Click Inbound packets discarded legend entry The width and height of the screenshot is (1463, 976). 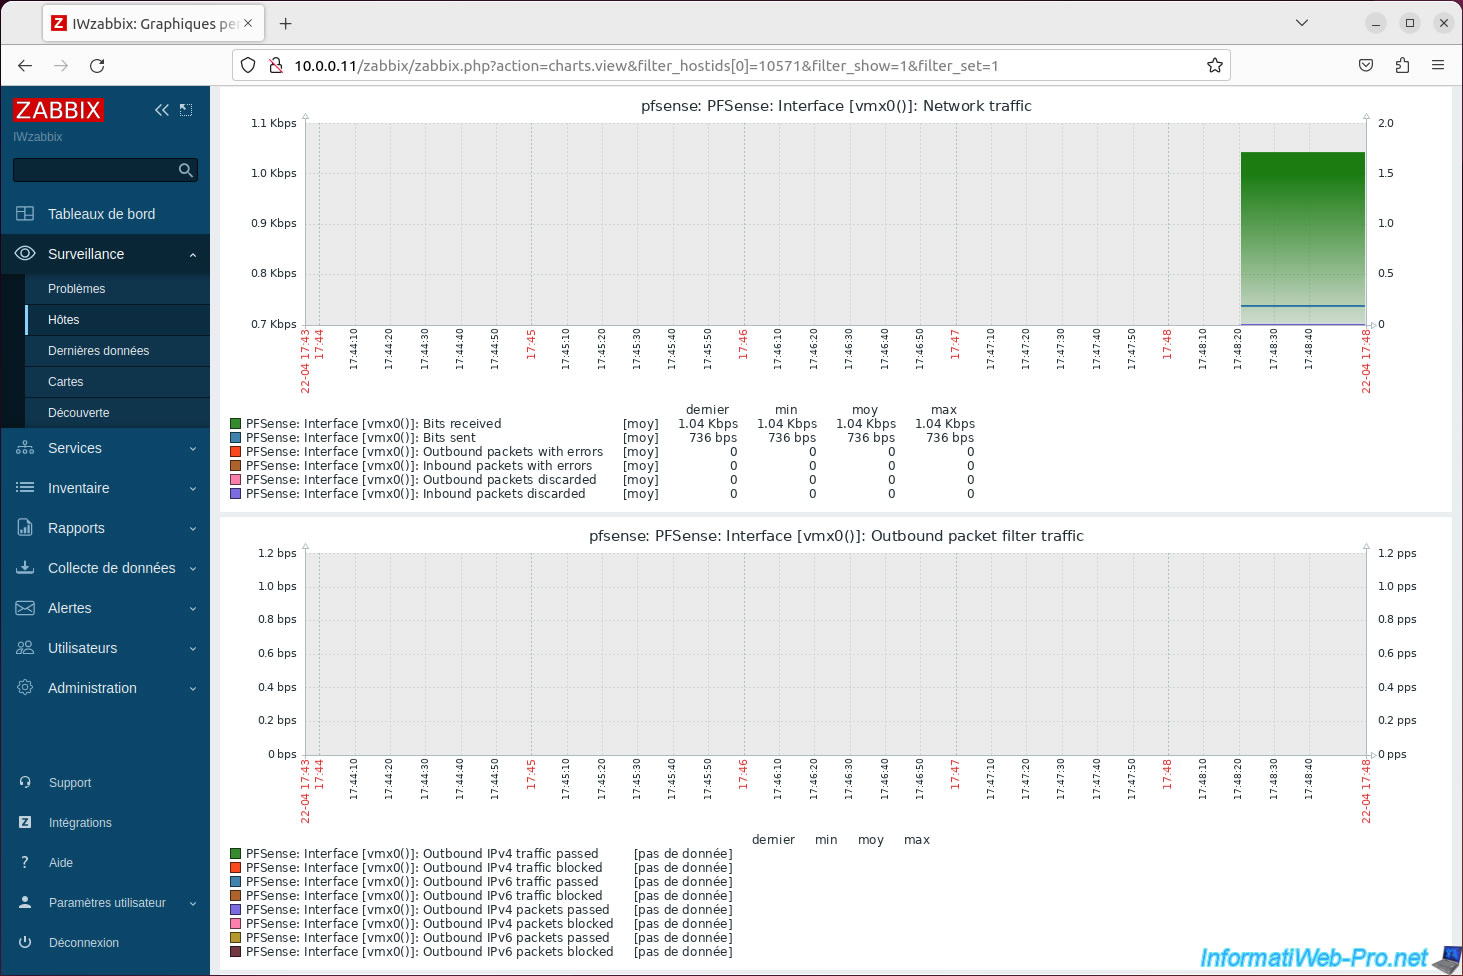(416, 494)
